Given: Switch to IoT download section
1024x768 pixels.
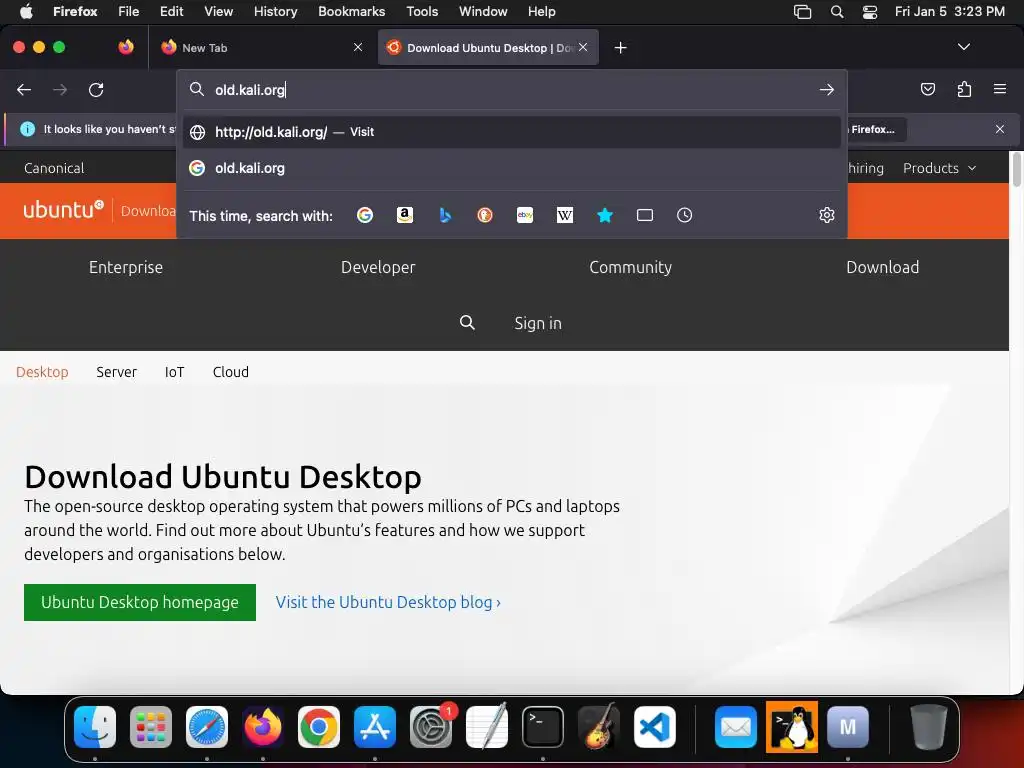Looking at the screenshot, I should (174, 372).
